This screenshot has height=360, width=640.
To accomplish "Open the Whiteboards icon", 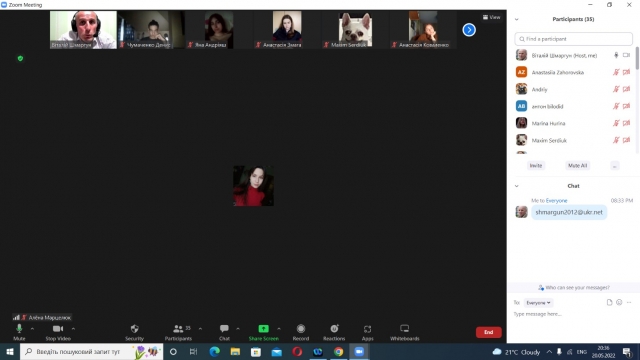I will [x=404, y=329].
